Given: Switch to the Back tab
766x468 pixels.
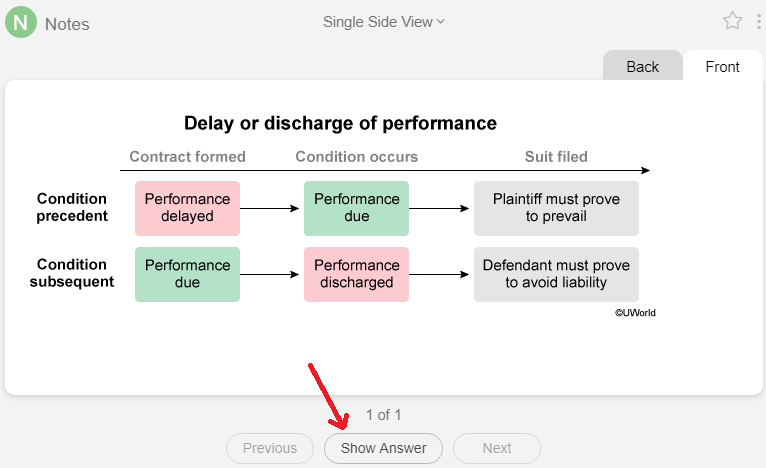Looking at the screenshot, I should coord(642,66).
